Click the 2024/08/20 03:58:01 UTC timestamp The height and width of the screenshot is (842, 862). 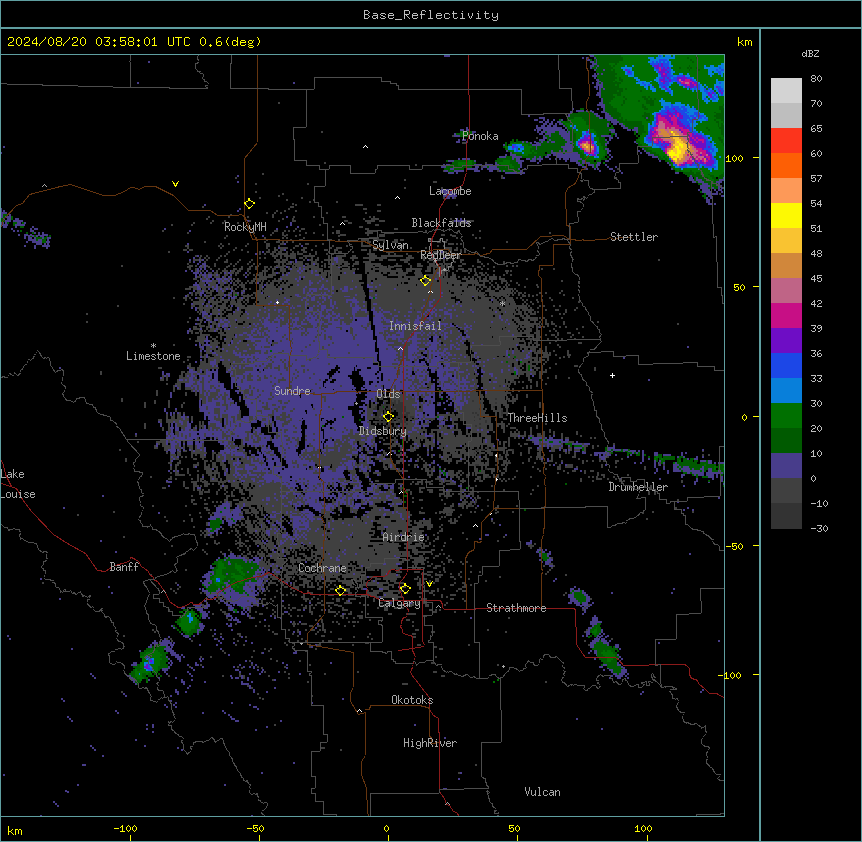click(98, 42)
